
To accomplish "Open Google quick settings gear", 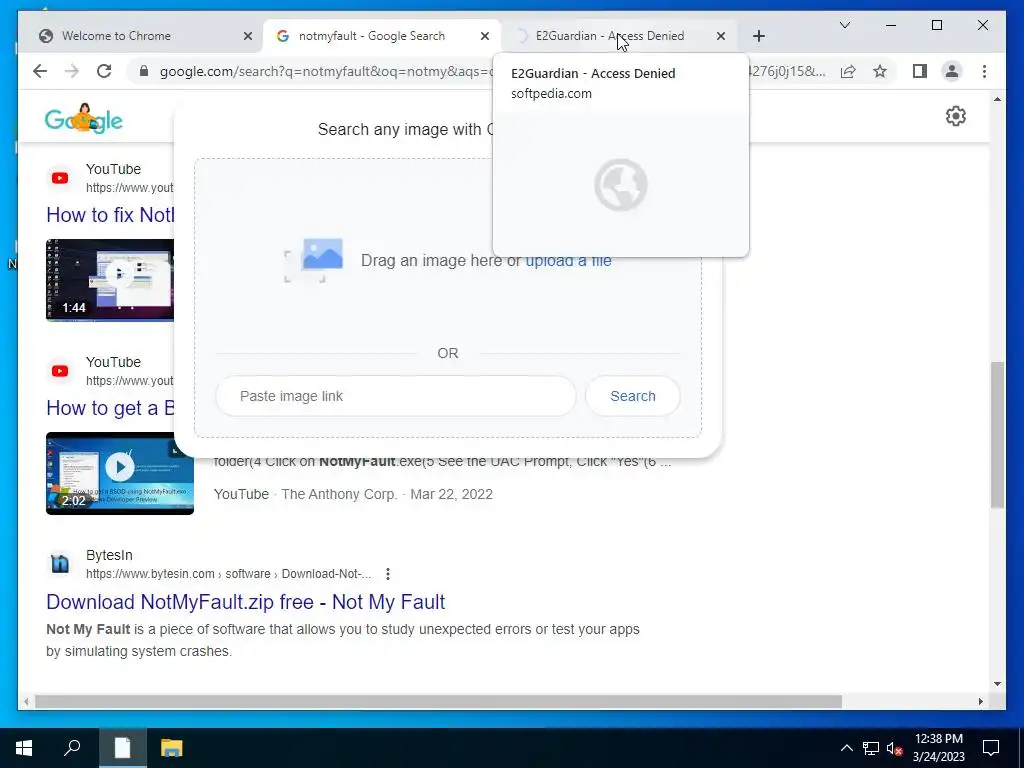I will (x=955, y=116).
